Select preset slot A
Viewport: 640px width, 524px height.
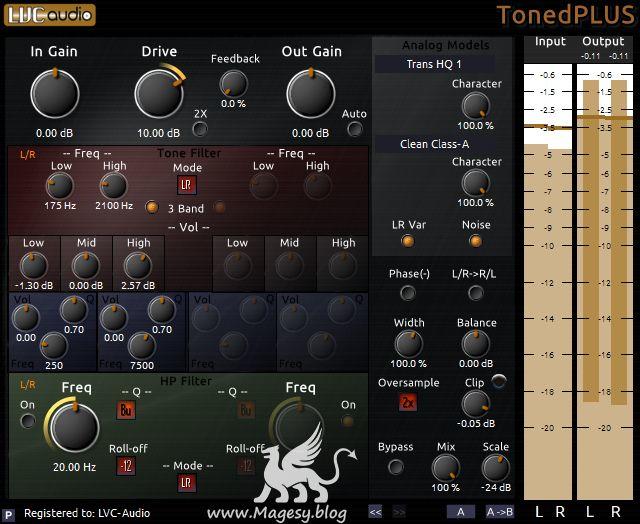tap(461, 512)
